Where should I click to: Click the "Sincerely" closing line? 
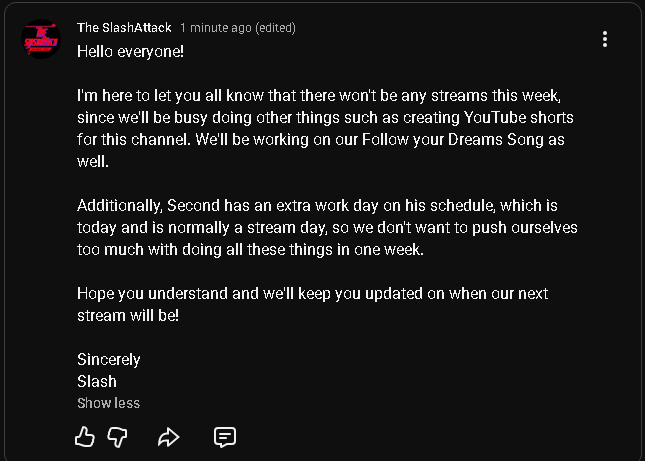109,359
